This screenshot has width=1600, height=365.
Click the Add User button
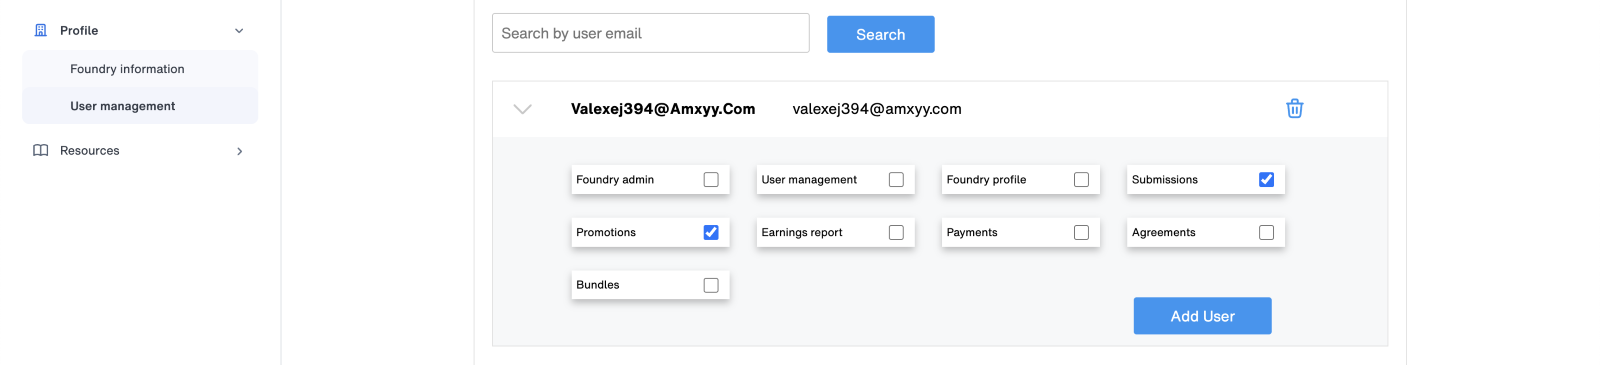(1202, 316)
